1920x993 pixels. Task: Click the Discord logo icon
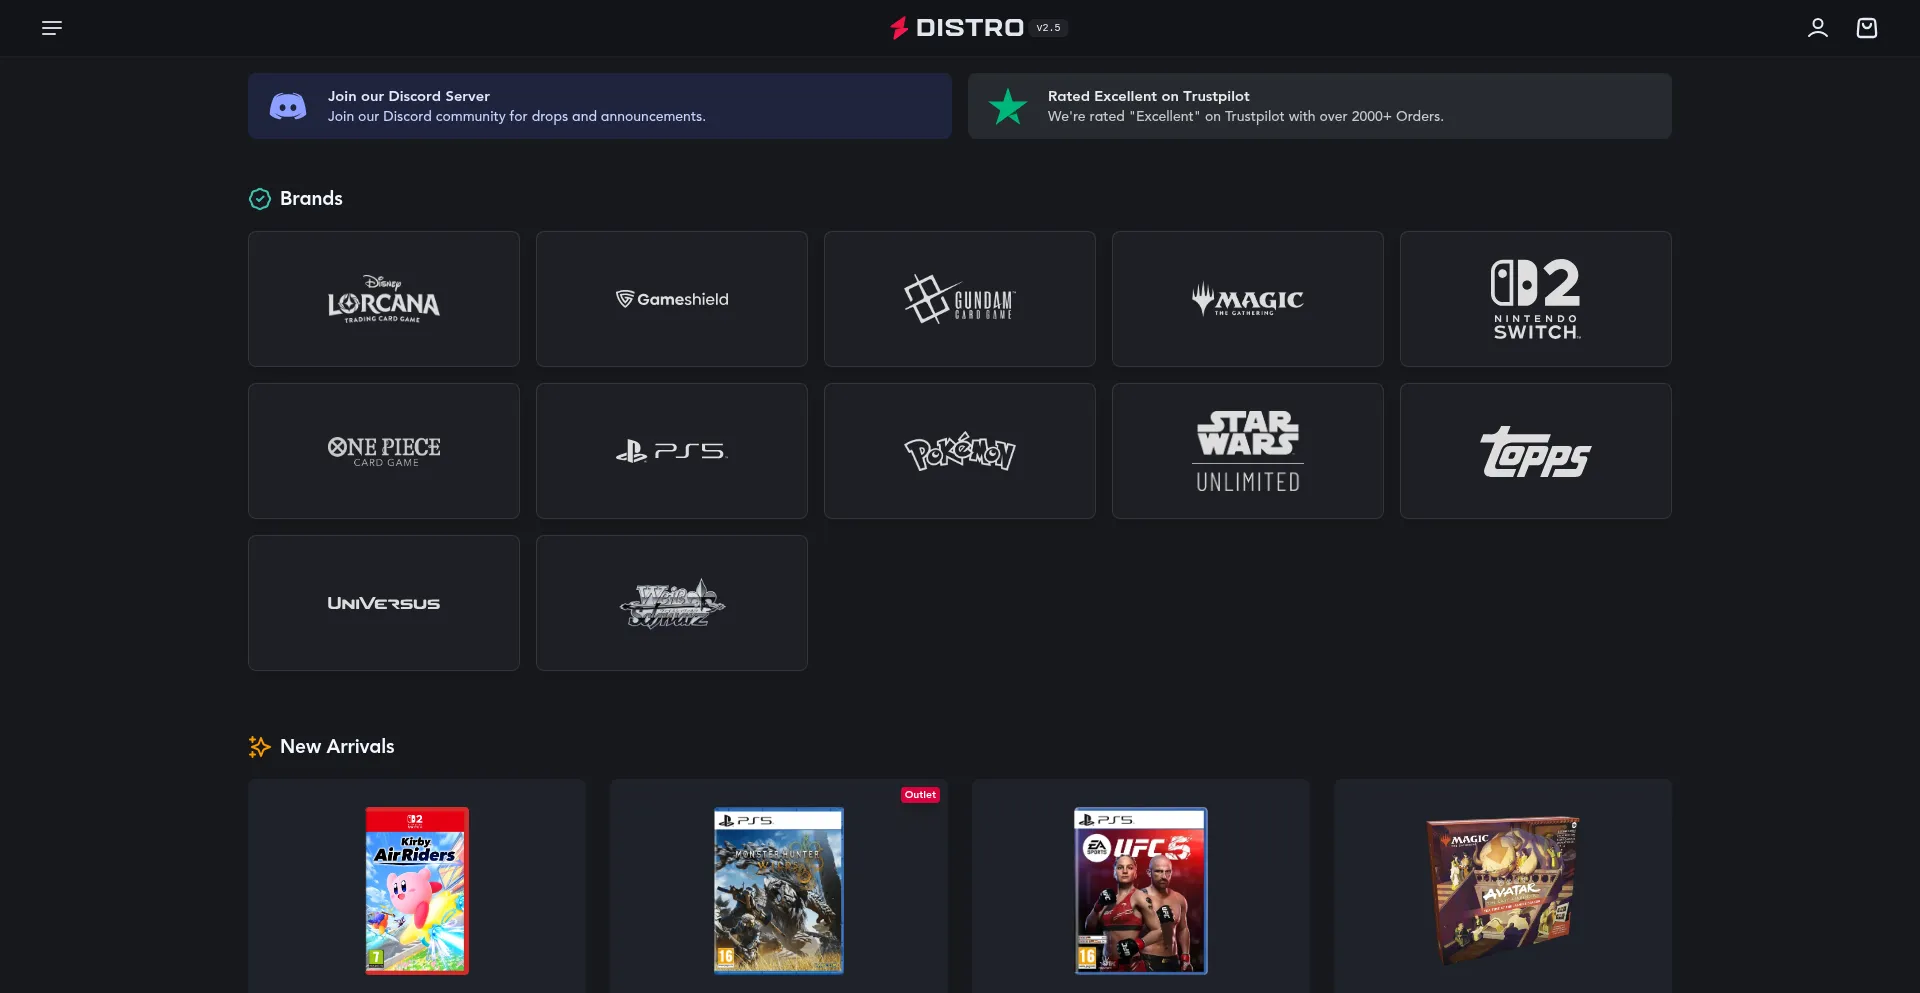coord(288,106)
